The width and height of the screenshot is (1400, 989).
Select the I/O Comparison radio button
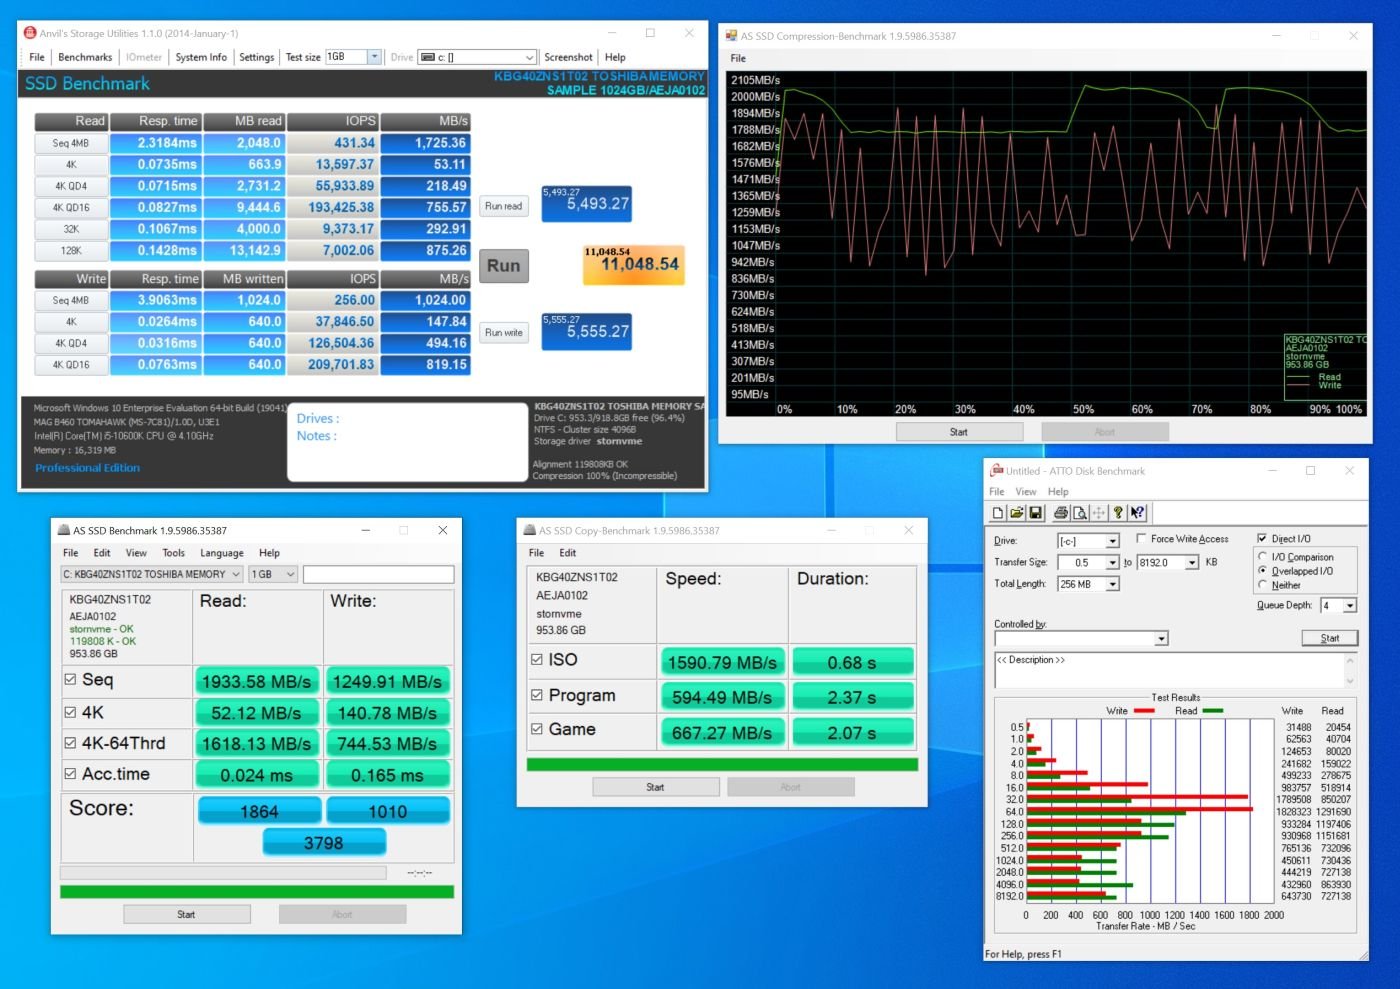(1263, 557)
